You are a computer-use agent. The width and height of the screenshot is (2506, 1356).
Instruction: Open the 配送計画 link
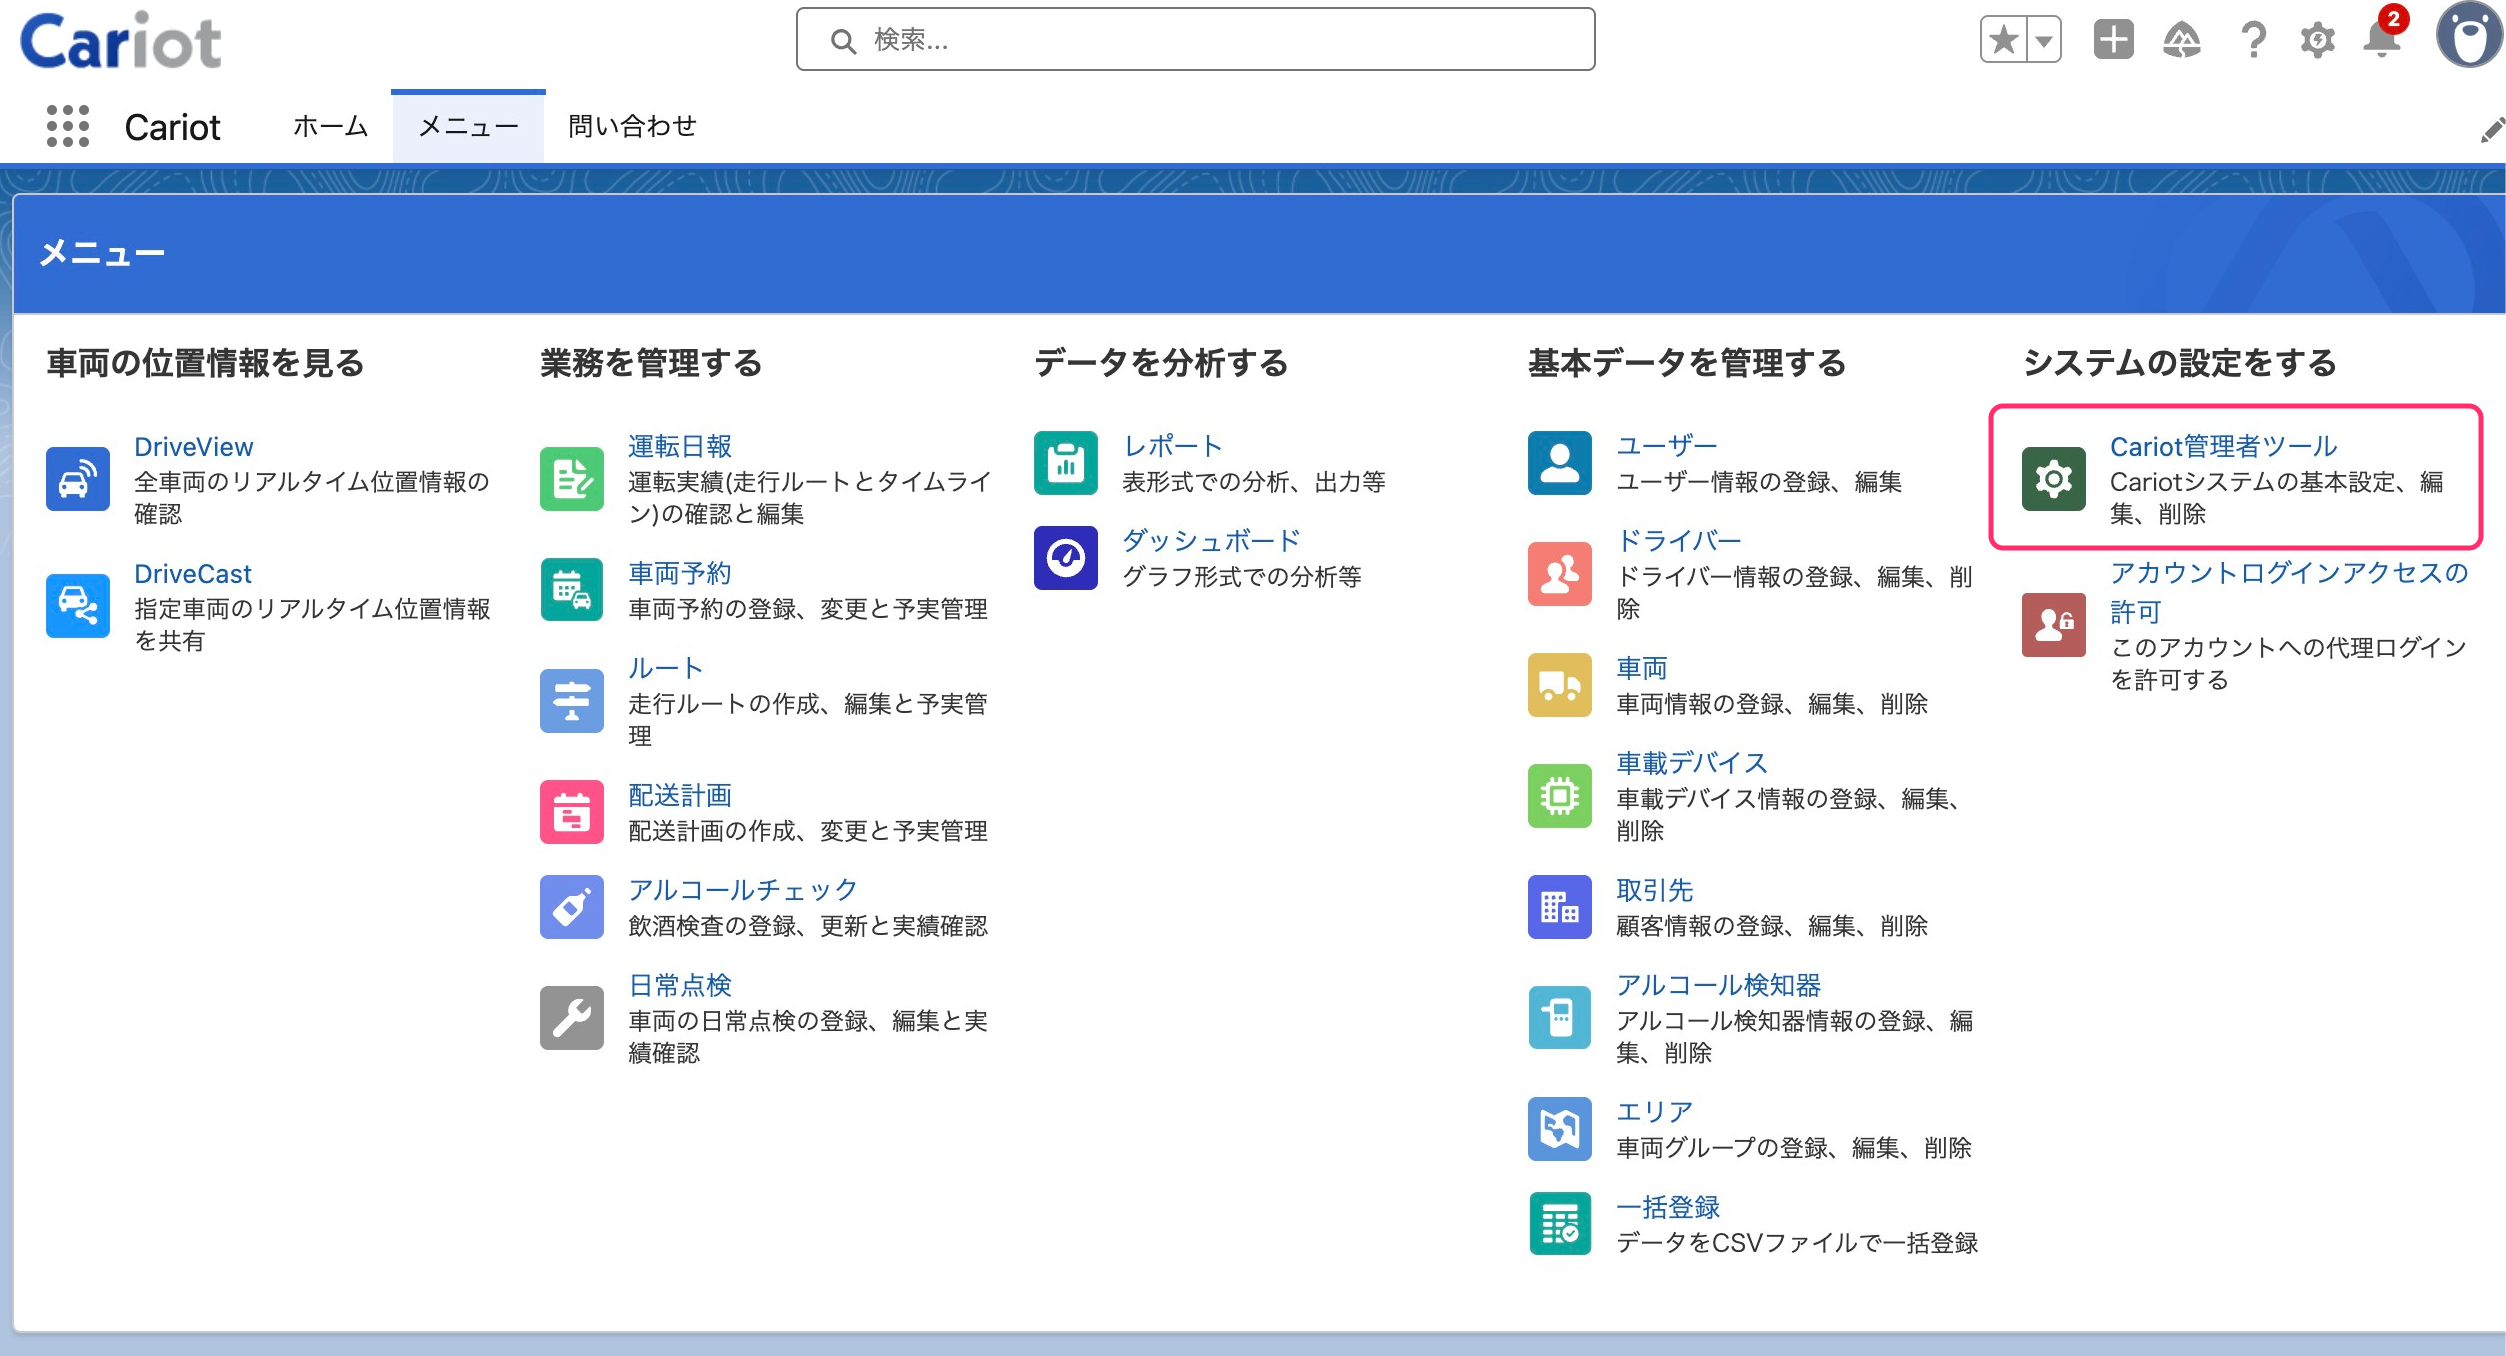point(680,796)
